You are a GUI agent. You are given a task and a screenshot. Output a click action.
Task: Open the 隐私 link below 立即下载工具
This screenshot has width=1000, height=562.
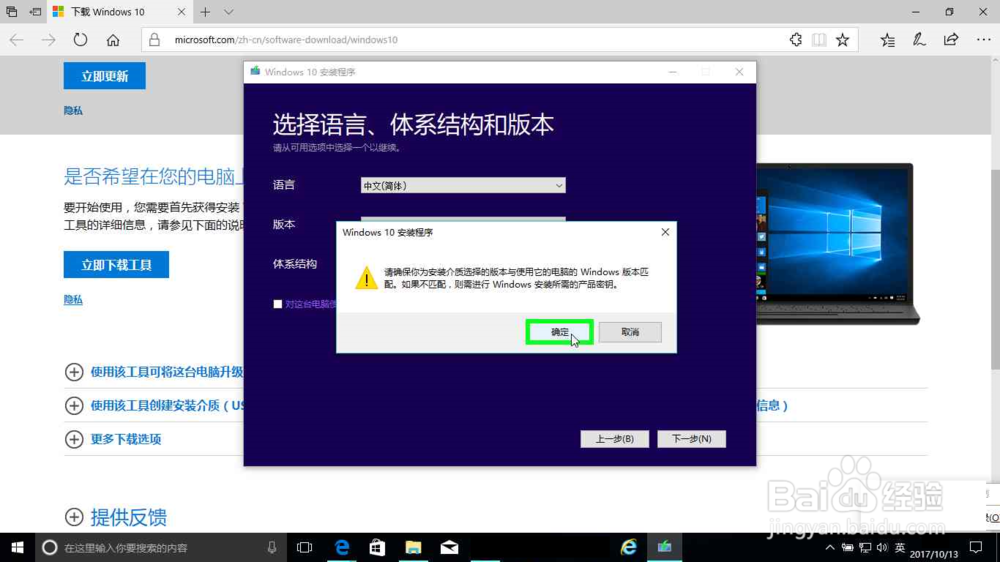(x=73, y=299)
